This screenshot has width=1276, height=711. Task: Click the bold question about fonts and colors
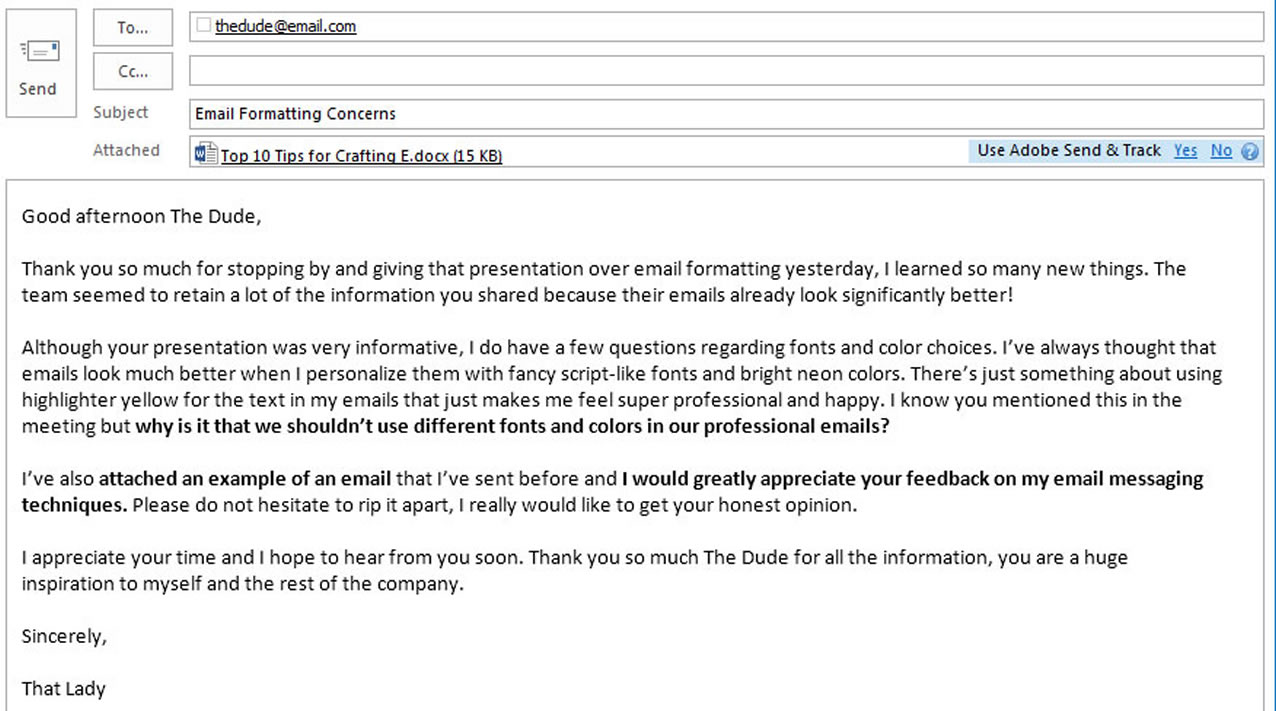coord(512,426)
